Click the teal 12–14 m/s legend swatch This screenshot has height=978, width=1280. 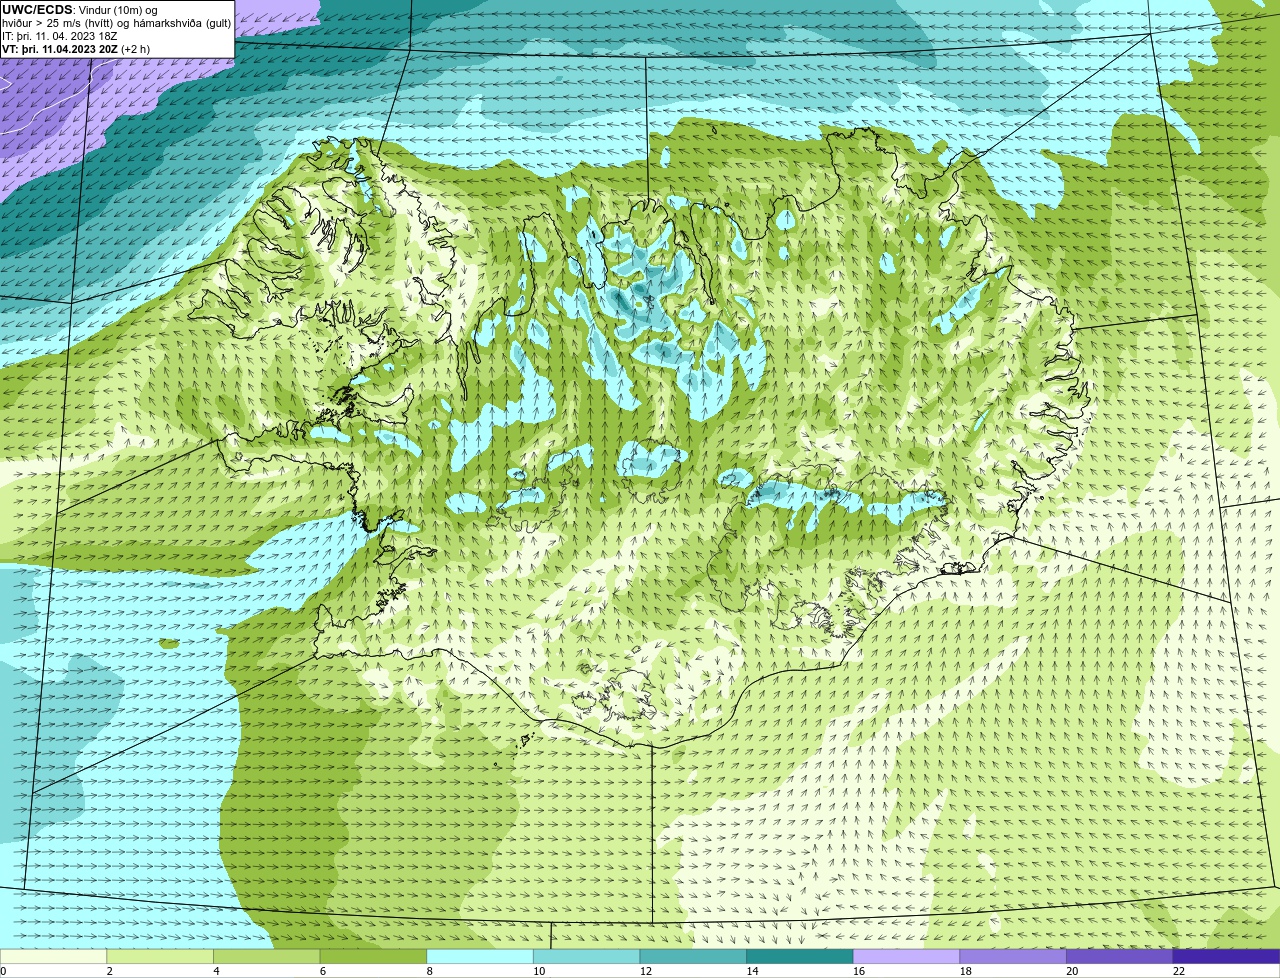[x=693, y=957]
